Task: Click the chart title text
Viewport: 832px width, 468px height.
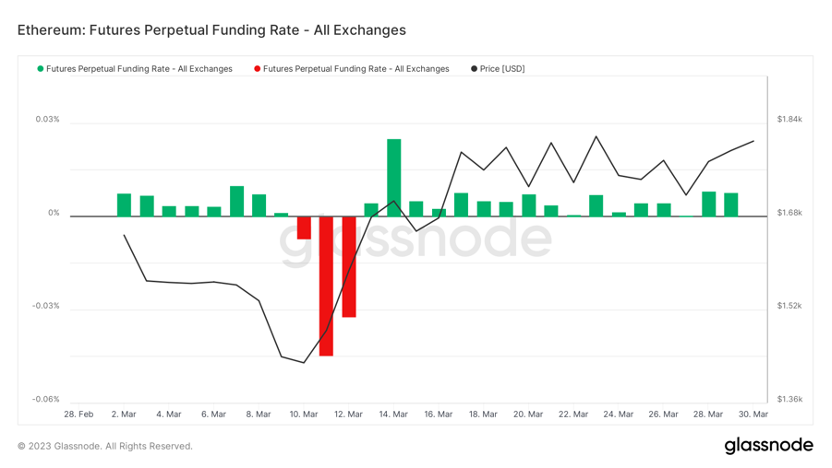Action: (x=212, y=30)
